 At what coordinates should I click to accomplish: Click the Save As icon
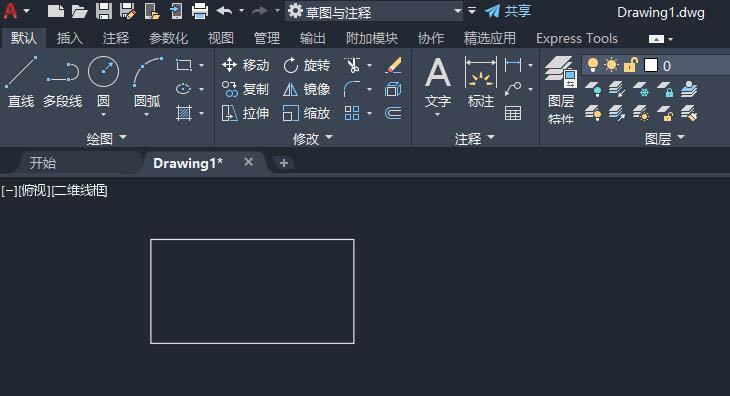click(128, 11)
